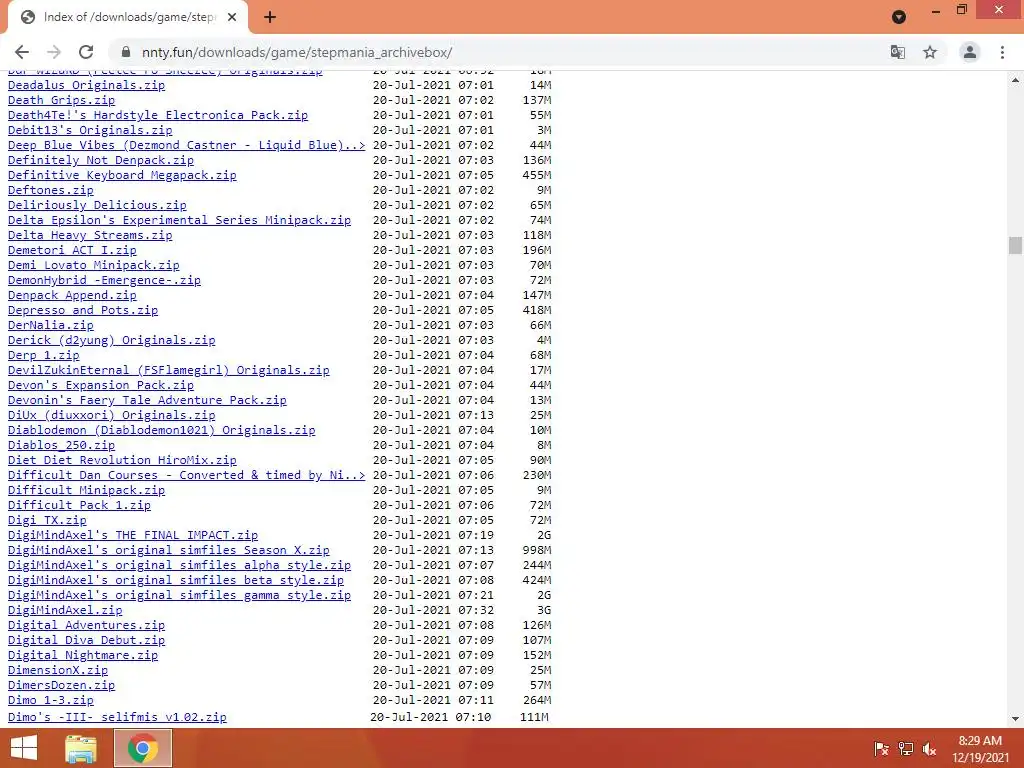Download Deliriously Delicious.zip
Image resolution: width=1024 pixels, height=768 pixels.
tap(97, 205)
